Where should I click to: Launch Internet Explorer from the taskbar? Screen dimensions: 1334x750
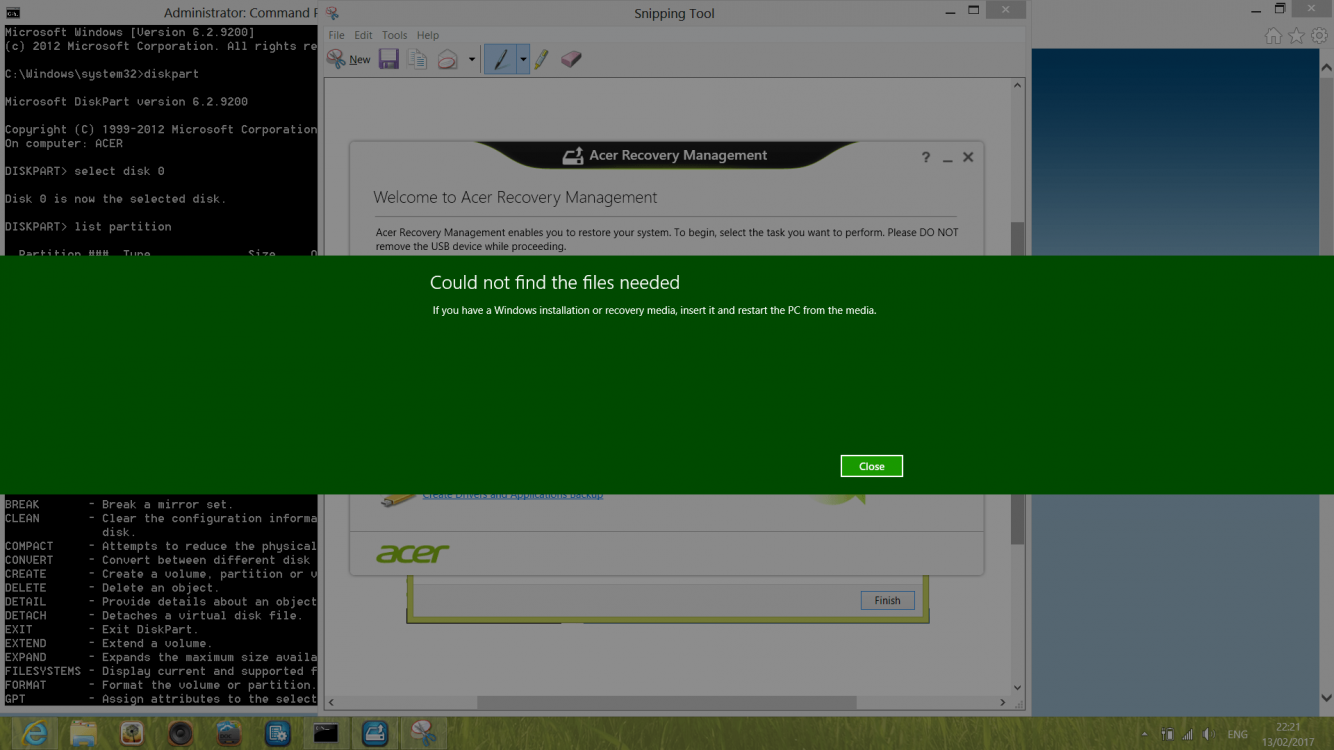pyautogui.click(x=35, y=733)
